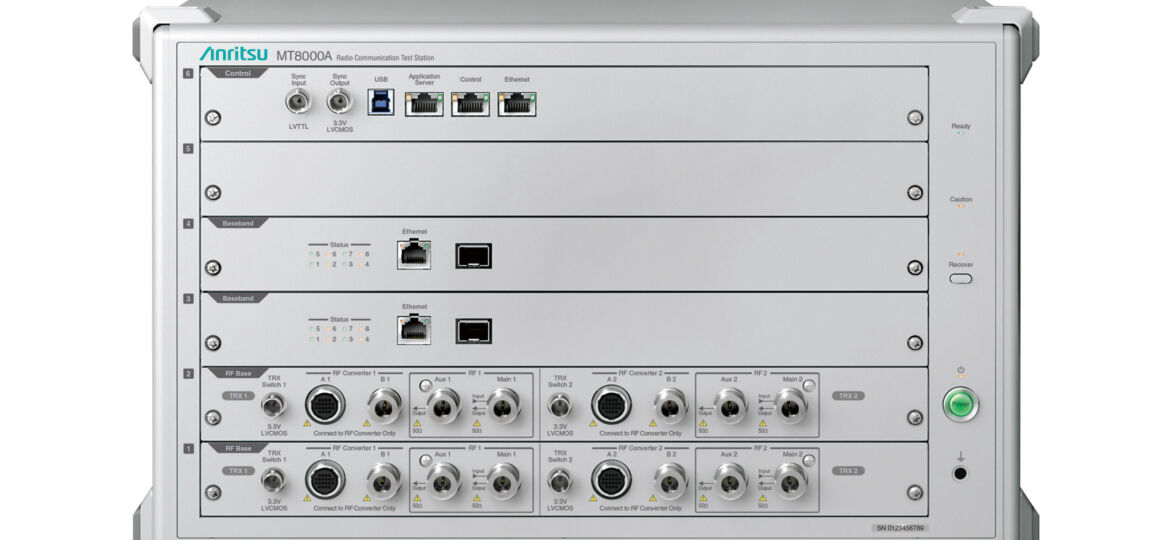Push the green Power button
The height and width of the screenshot is (540, 1170).
pyautogui.click(x=961, y=404)
